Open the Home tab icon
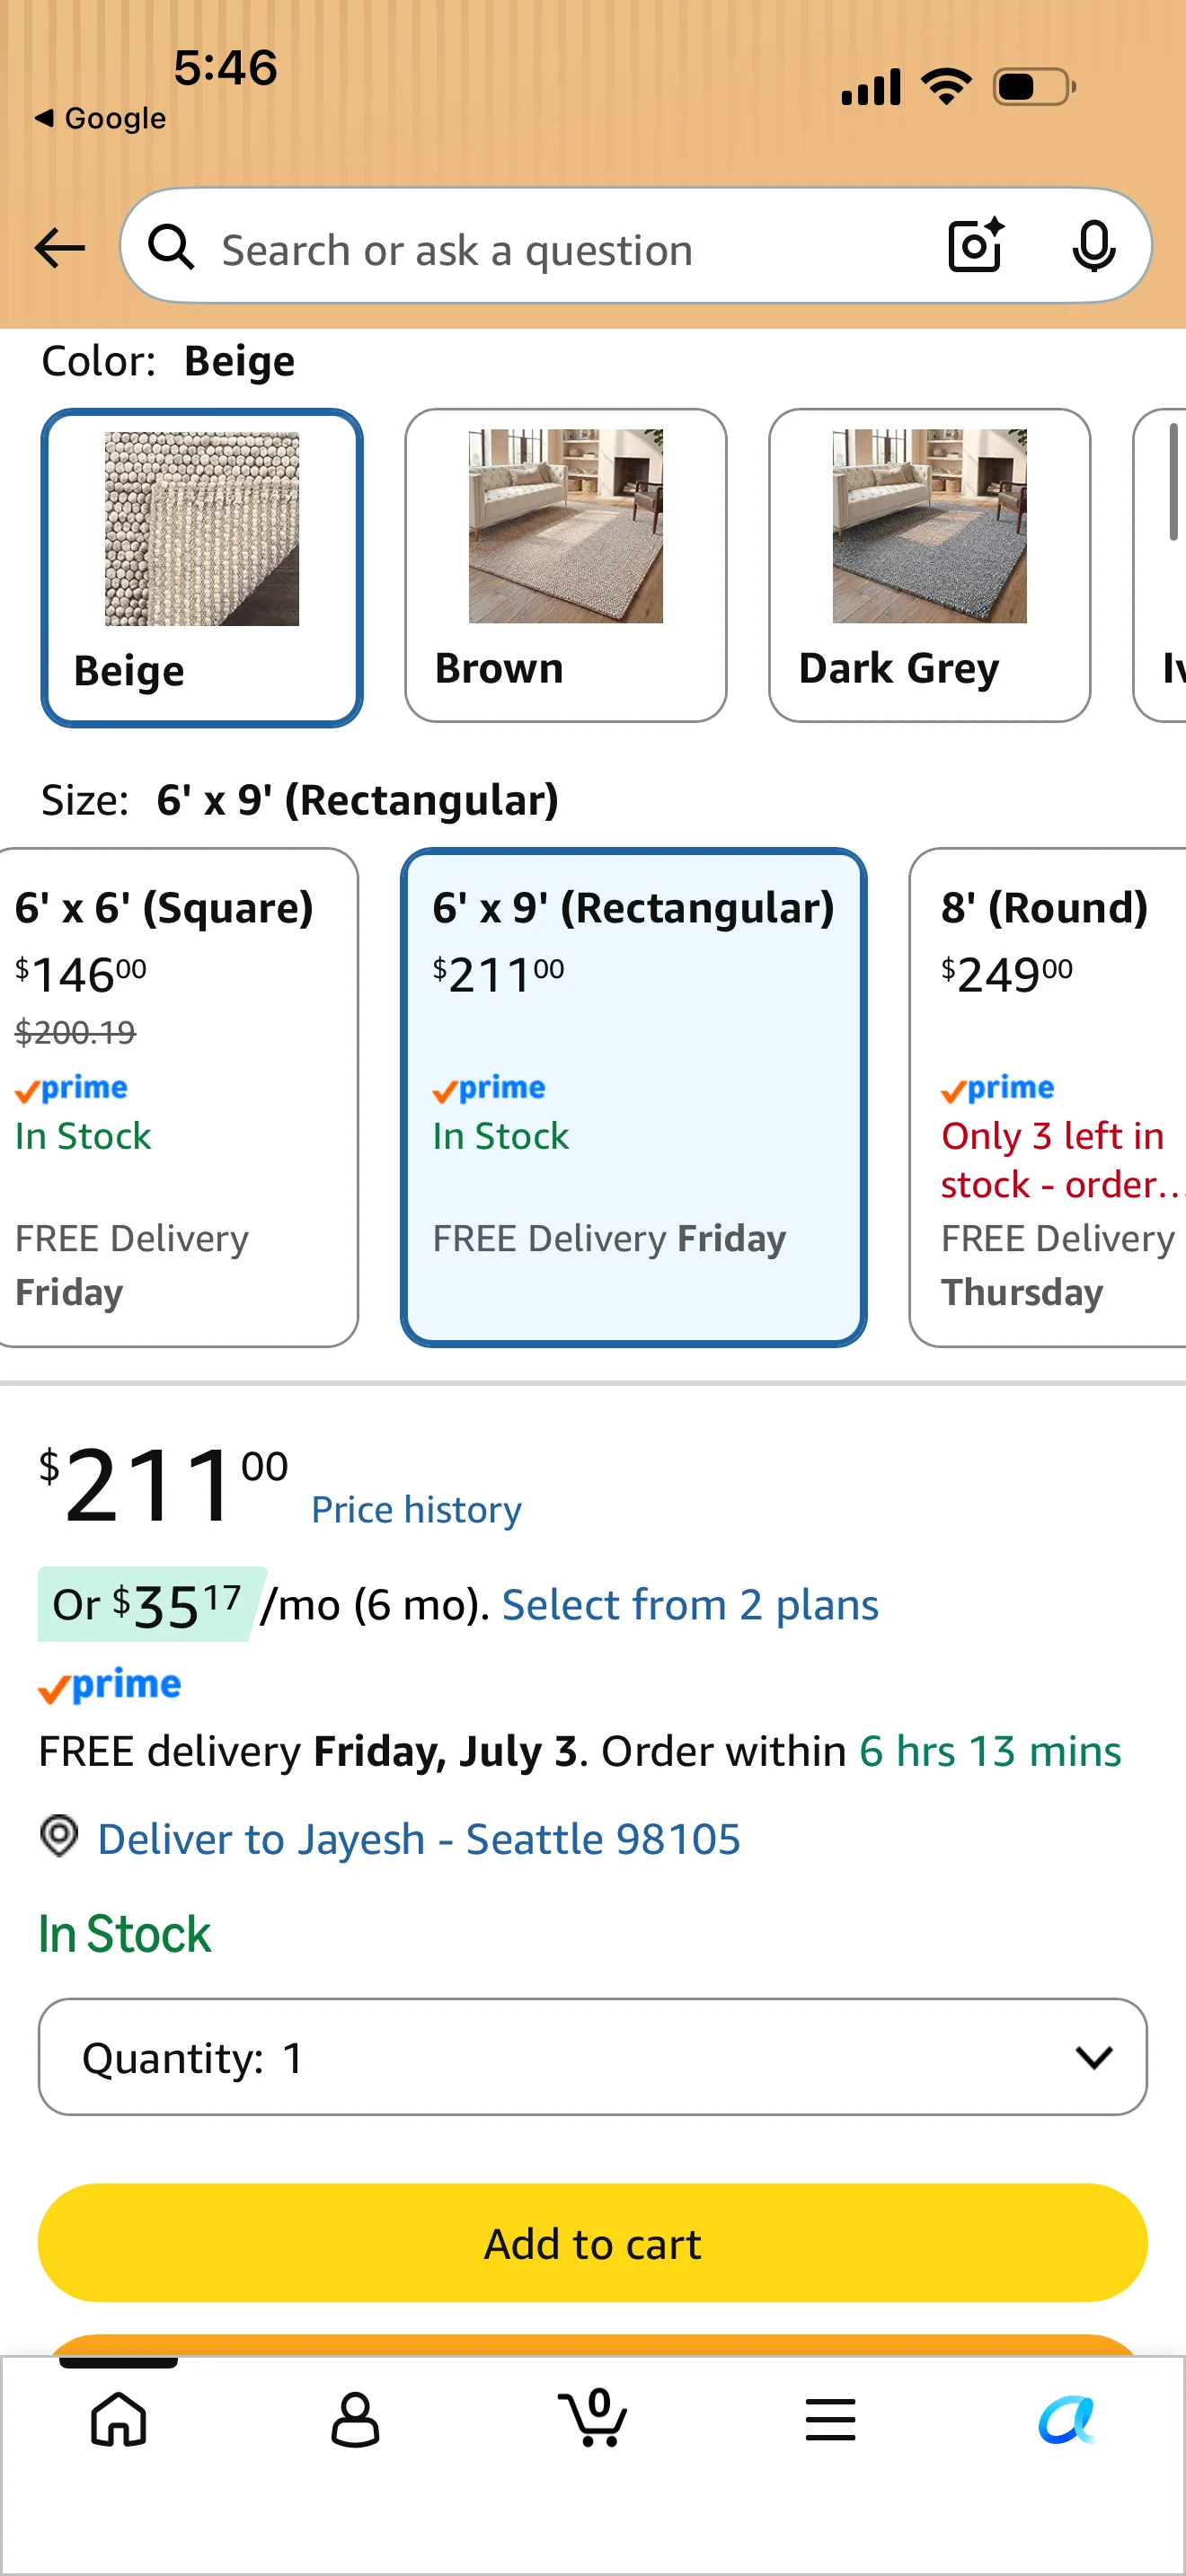 [x=119, y=2418]
